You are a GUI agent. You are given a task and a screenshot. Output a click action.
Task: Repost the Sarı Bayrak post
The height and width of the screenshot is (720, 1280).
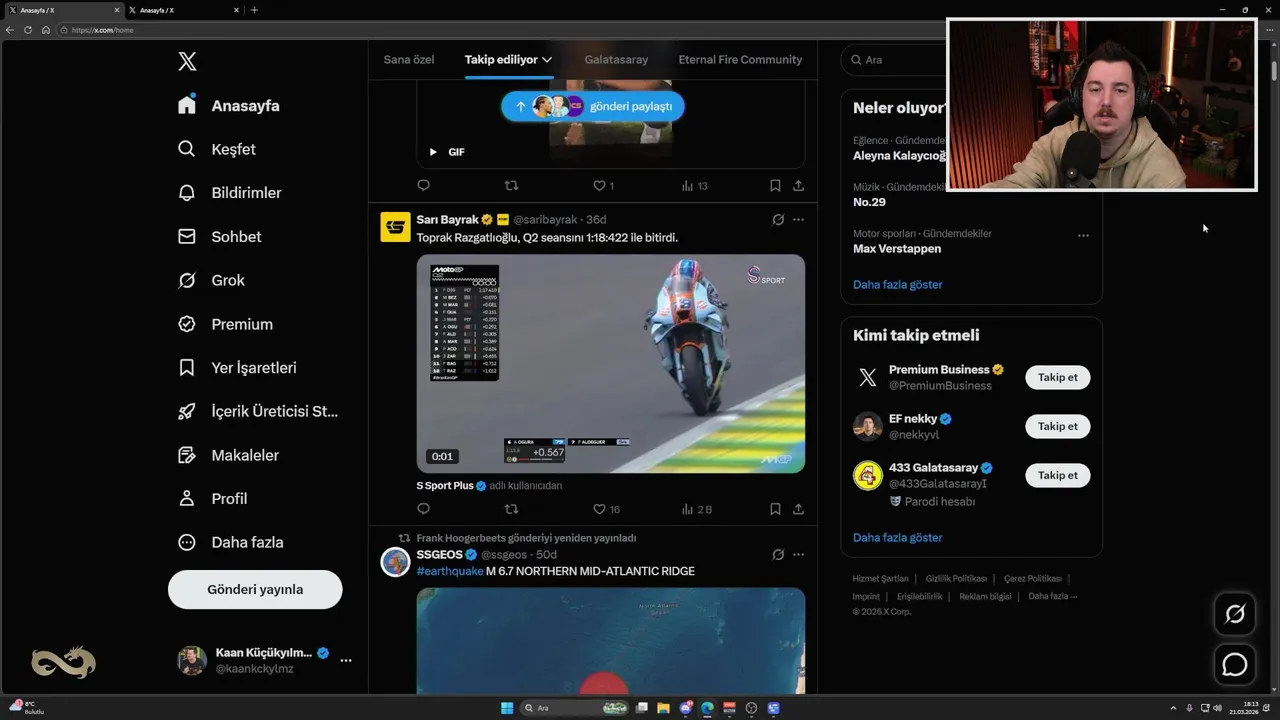click(x=511, y=509)
